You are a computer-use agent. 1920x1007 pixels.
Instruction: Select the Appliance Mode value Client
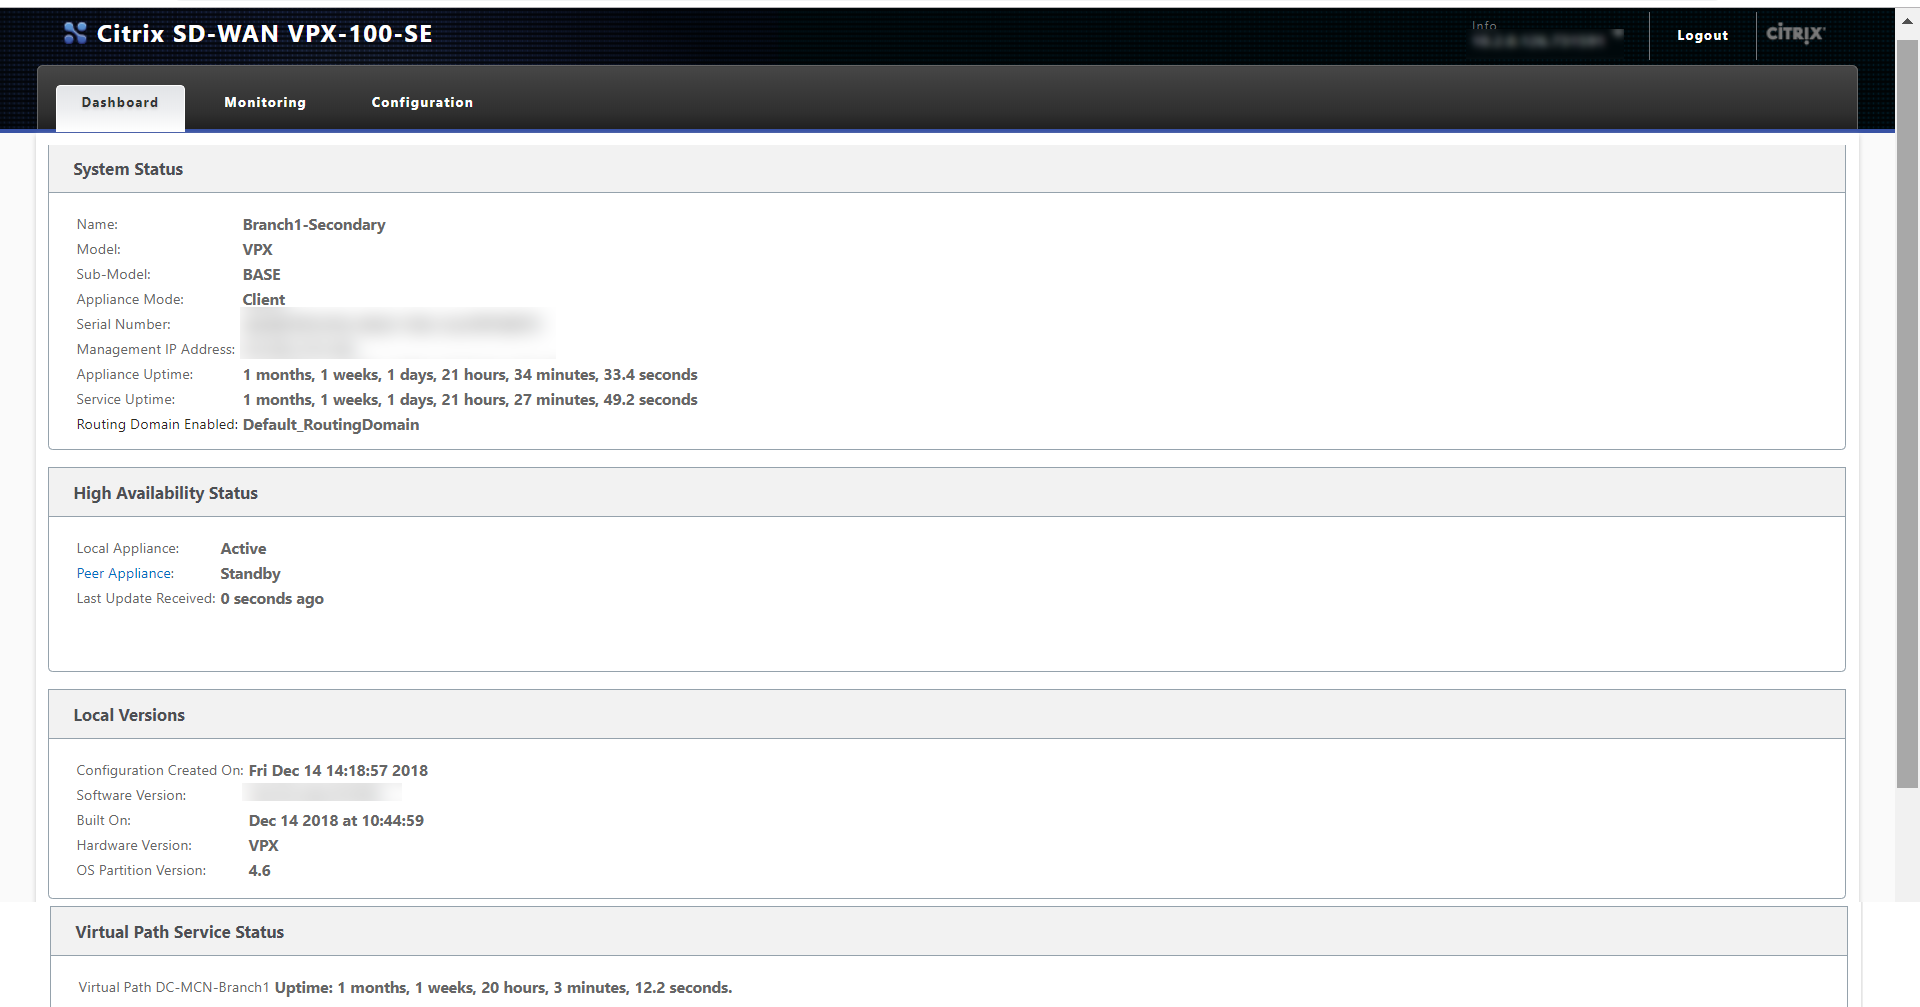click(264, 299)
